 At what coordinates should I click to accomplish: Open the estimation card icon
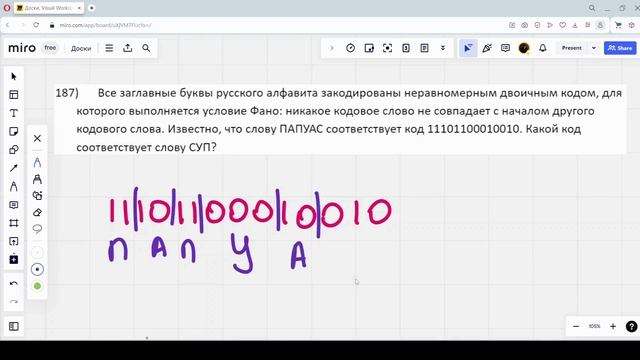point(406,48)
